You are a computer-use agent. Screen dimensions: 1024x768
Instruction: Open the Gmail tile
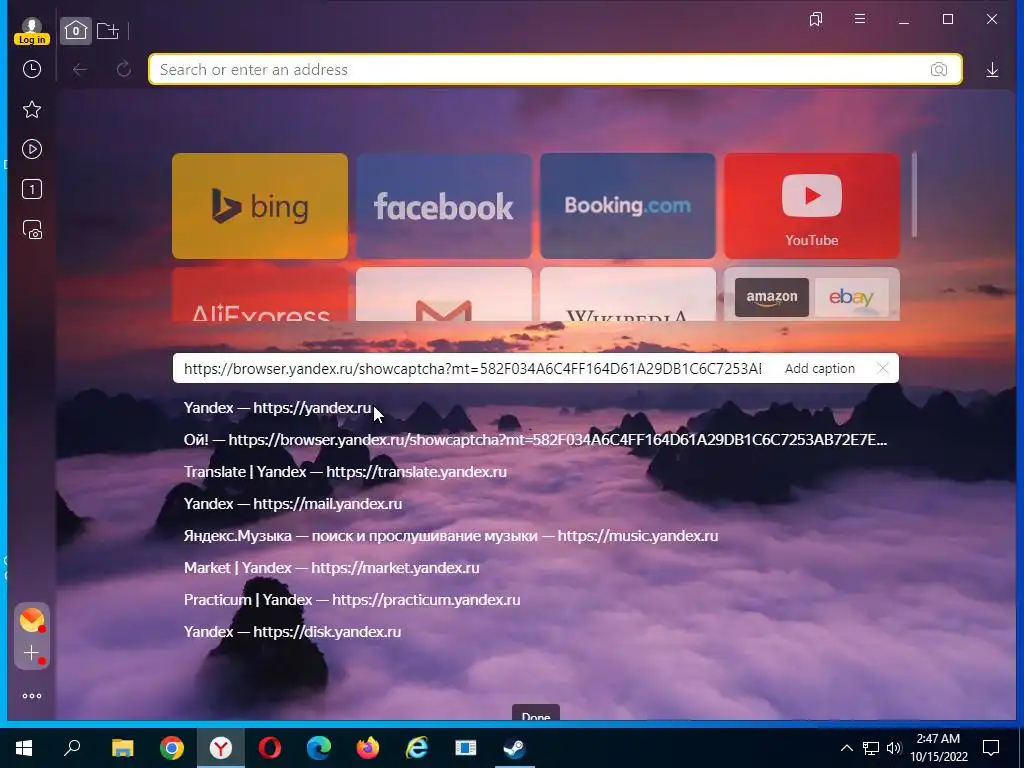[444, 295]
